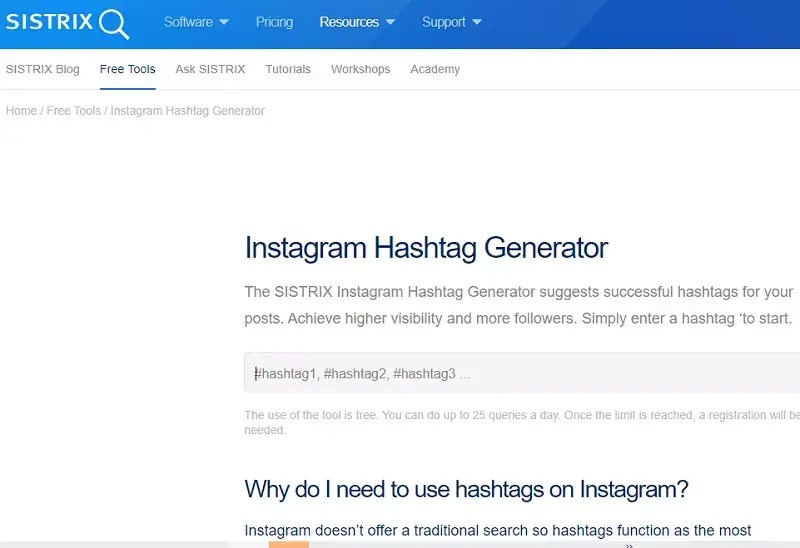
Task: Open the Ask SISTRIX tab
Action: point(210,69)
